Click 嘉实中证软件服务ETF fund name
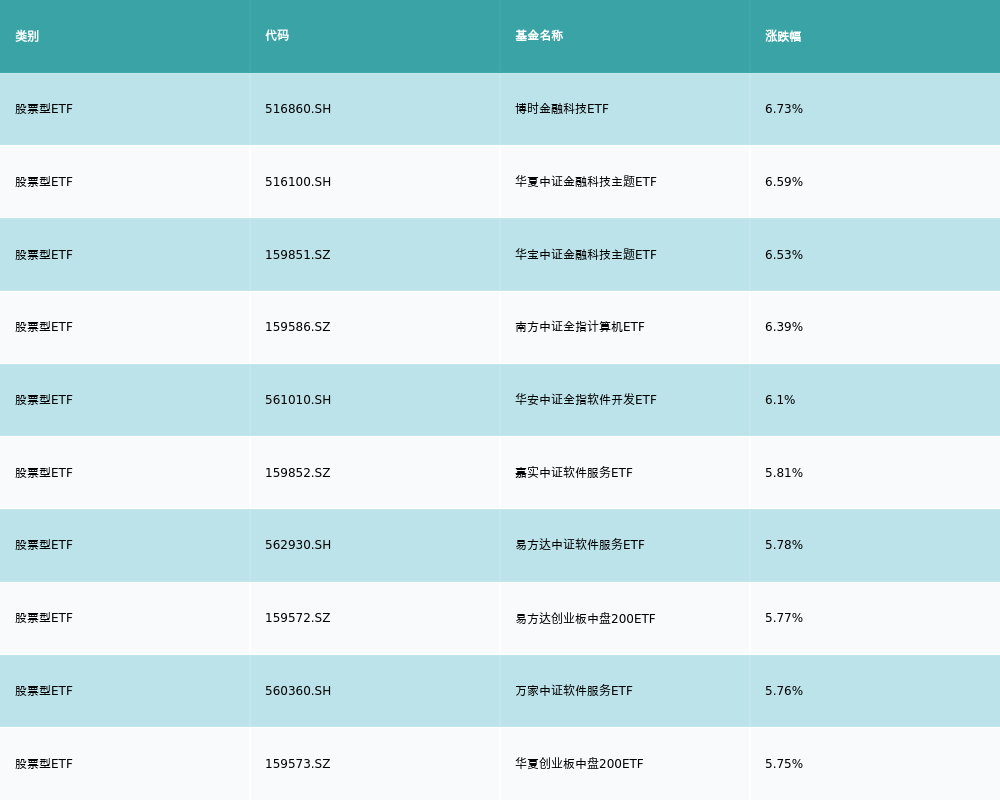This screenshot has height=800, width=1000. tap(573, 473)
